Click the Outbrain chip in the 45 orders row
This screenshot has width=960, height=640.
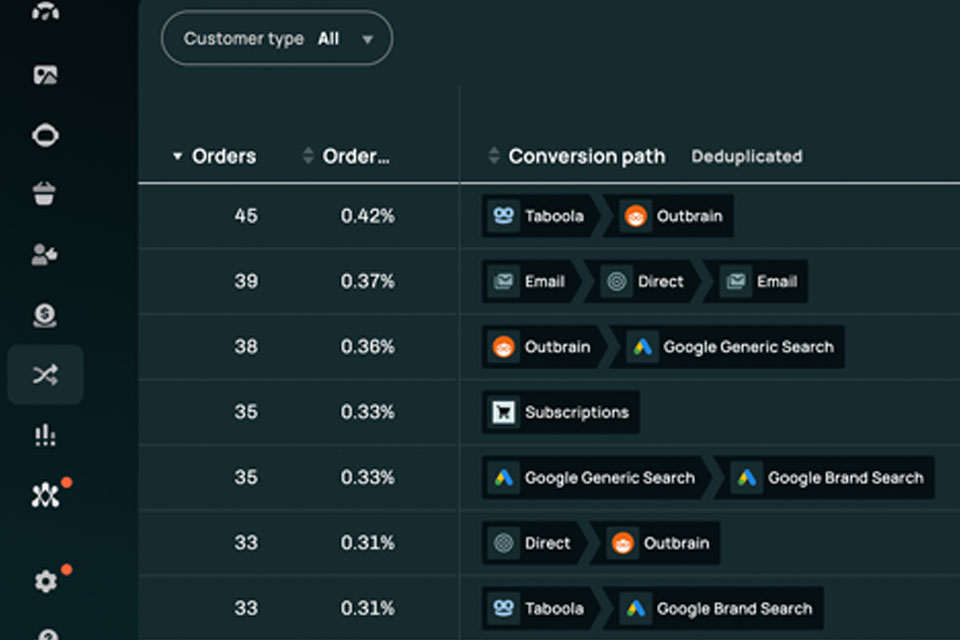pyautogui.click(x=671, y=216)
